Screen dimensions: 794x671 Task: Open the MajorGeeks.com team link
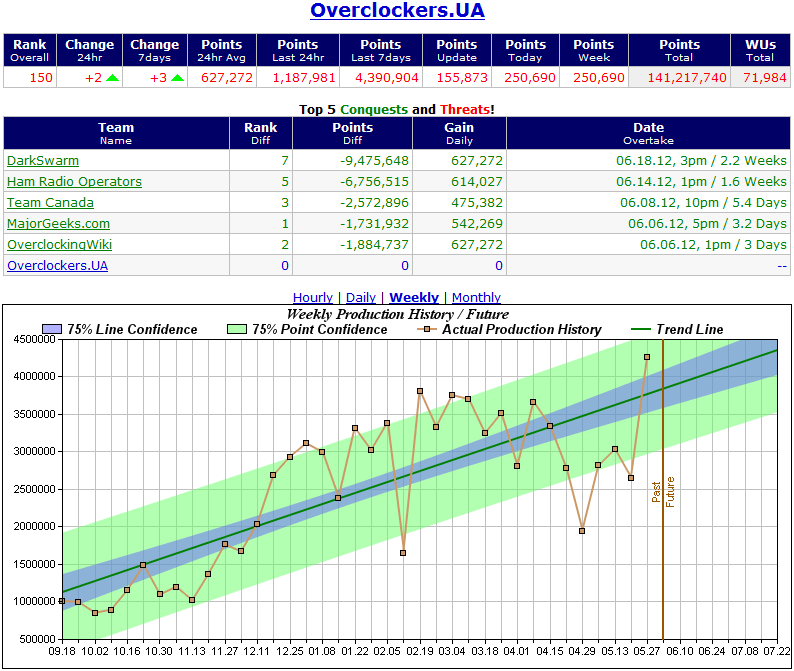coord(58,223)
